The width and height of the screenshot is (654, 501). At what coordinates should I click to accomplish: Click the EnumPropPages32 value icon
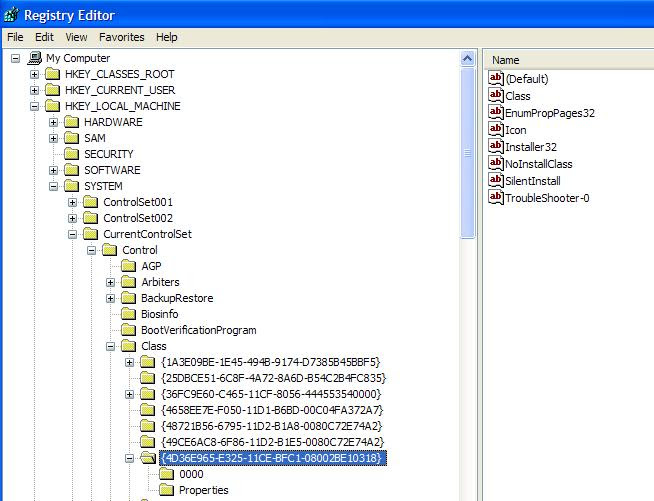pos(496,113)
